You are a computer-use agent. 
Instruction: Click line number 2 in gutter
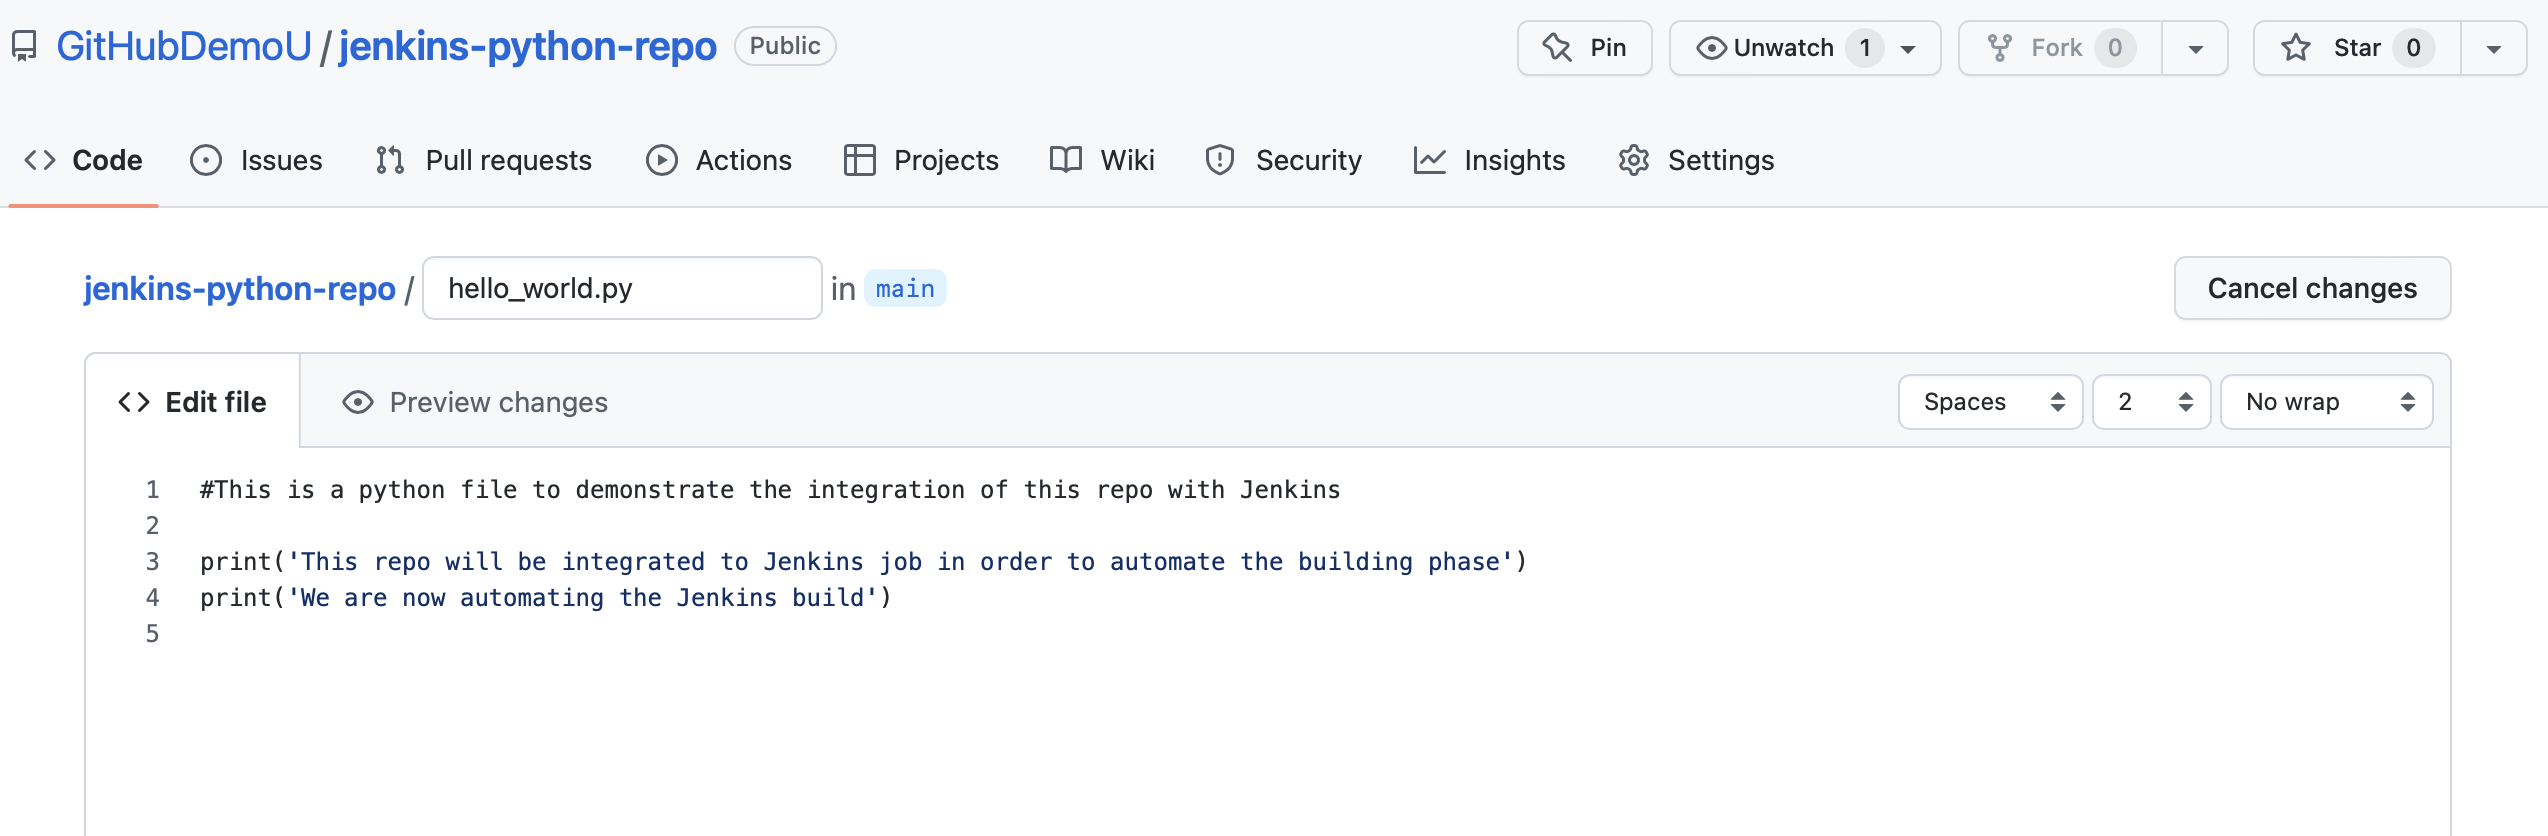152,526
